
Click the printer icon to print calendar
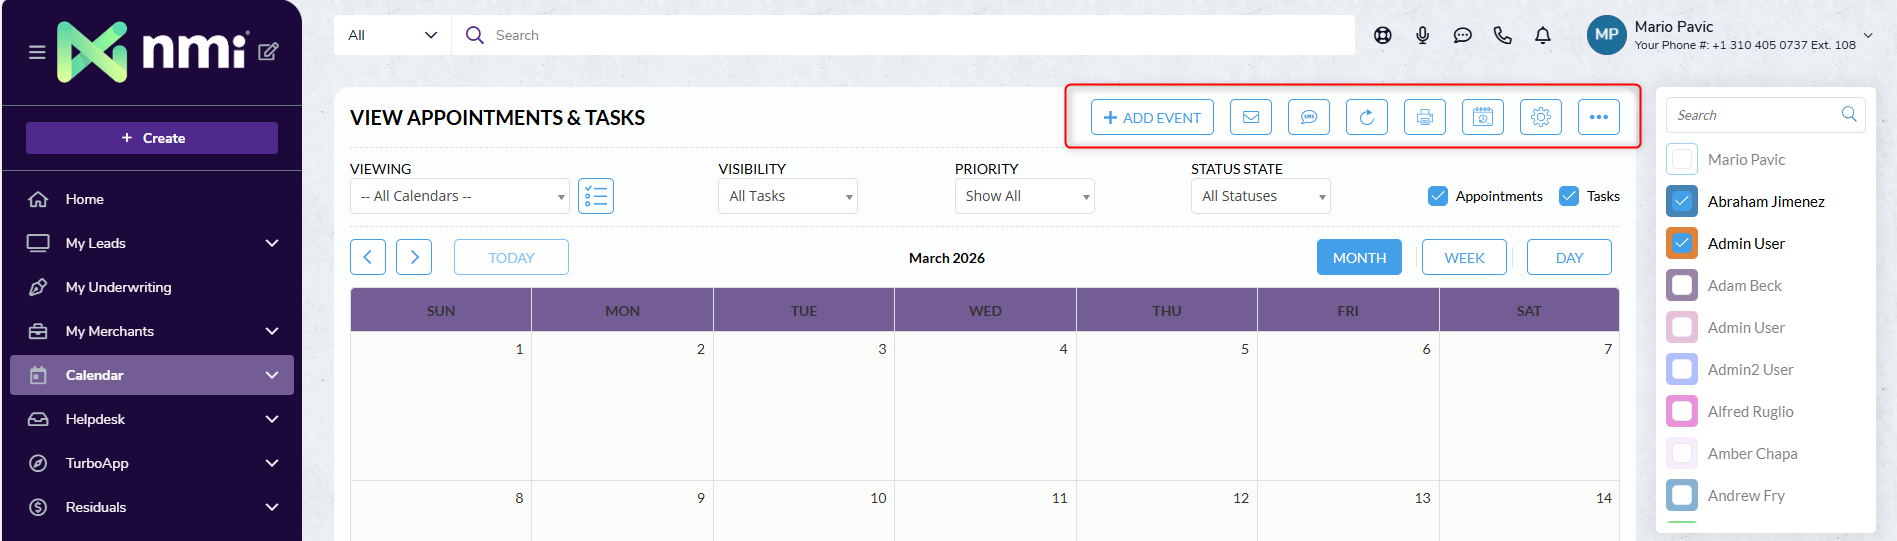[x=1424, y=117]
